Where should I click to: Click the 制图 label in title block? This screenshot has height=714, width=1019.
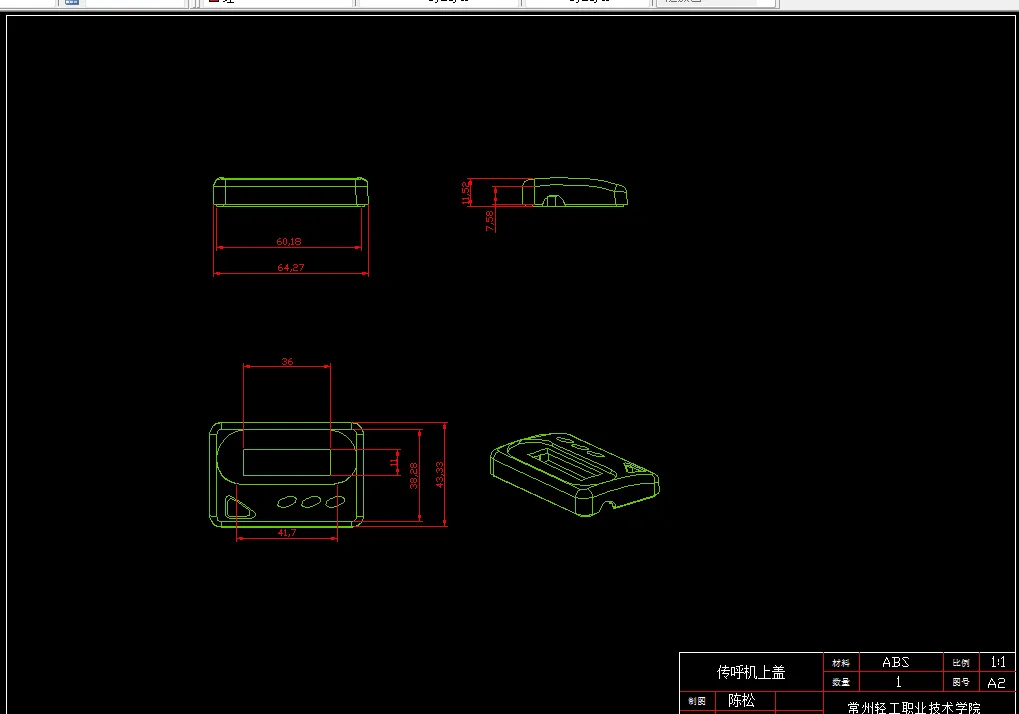pyautogui.click(x=697, y=701)
